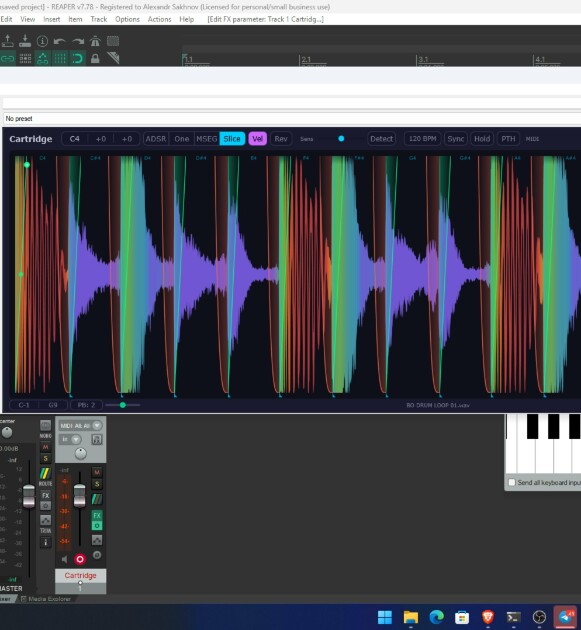Click the undo arrow icon

(59, 41)
